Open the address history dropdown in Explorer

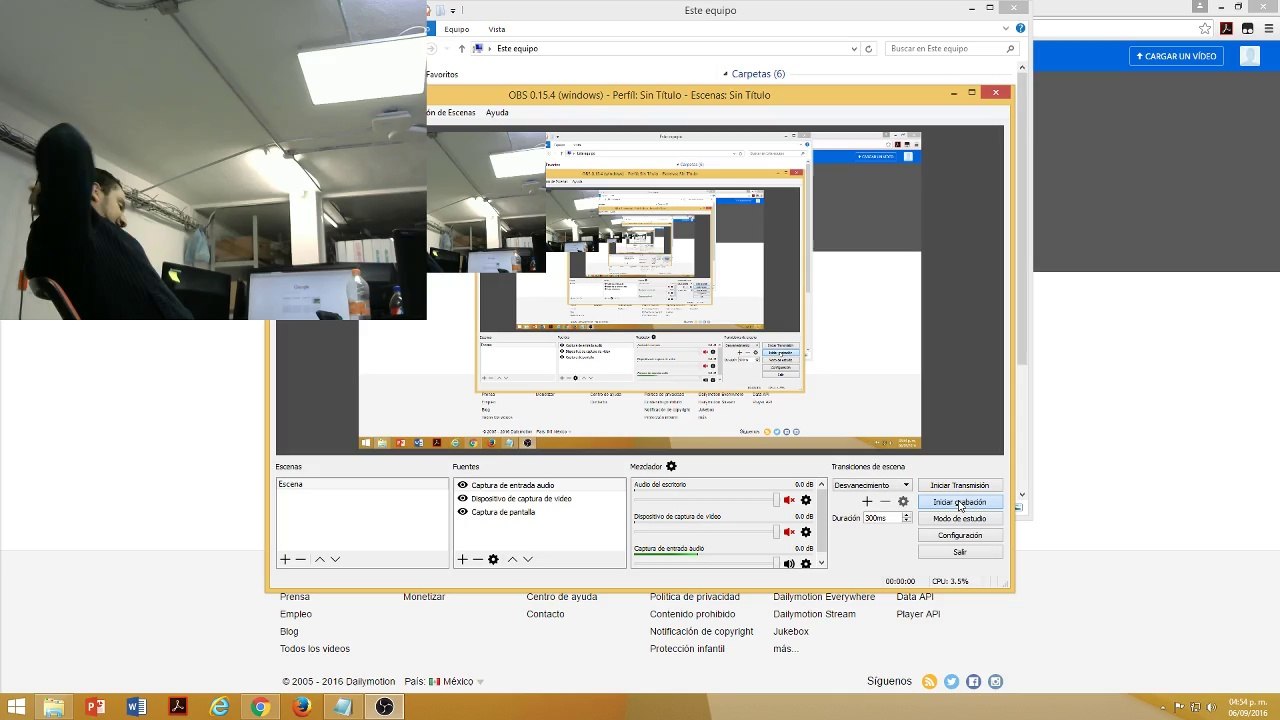(x=854, y=48)
